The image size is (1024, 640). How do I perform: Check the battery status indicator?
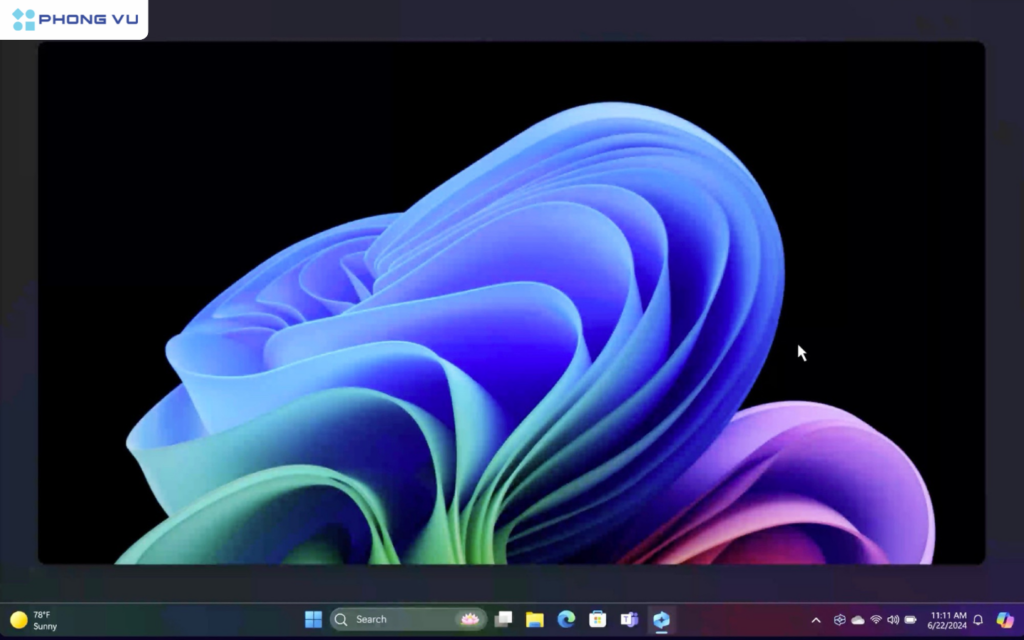[910, 618]
